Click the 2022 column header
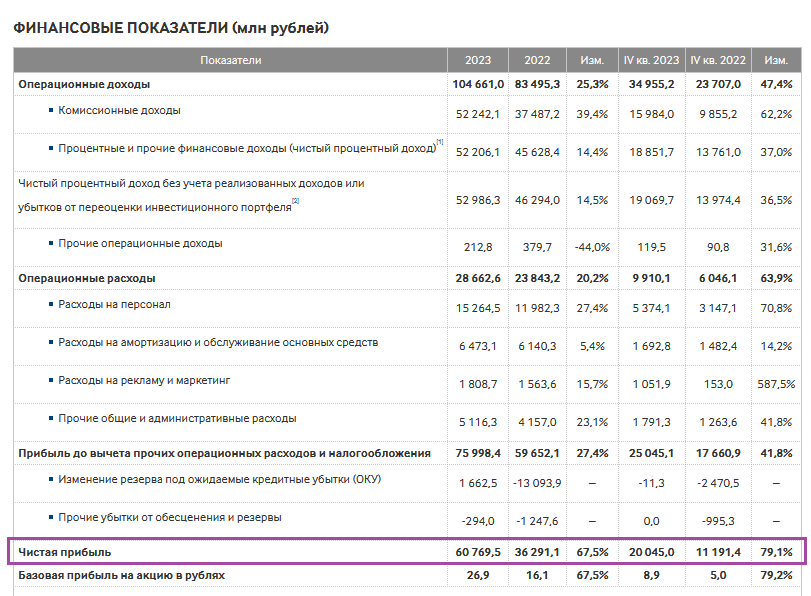This screenshot has width=811, height=596. point(537,60)
